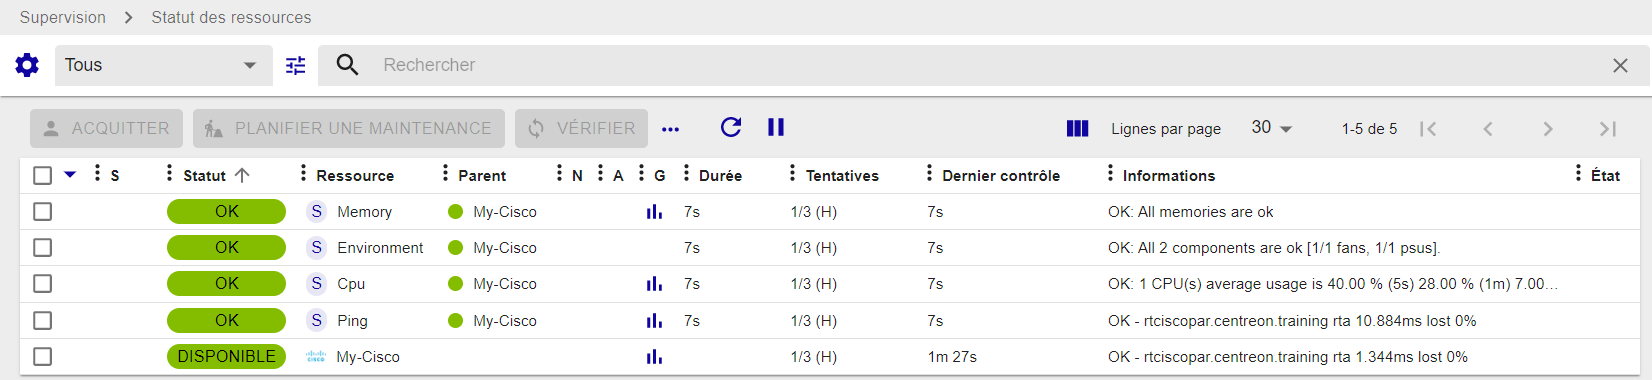The height and width of the screenshot is (380, 1652).
Task: Expand the Tous filter dropdown
Action: tap(163, 65)
